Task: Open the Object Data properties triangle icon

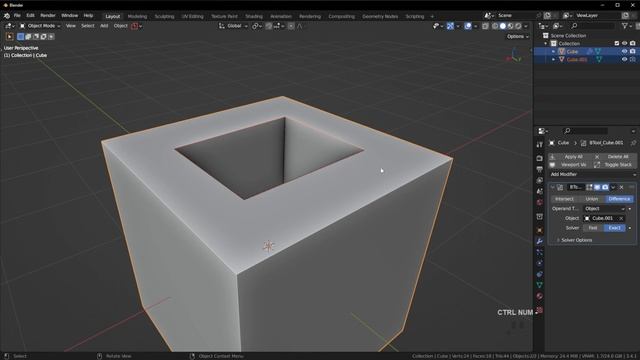Action: (x=540, y=285)
